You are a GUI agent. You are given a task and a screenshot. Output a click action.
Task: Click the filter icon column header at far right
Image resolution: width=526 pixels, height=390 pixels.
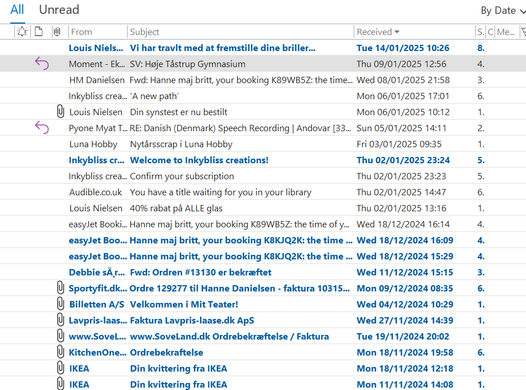pos(523,32)
